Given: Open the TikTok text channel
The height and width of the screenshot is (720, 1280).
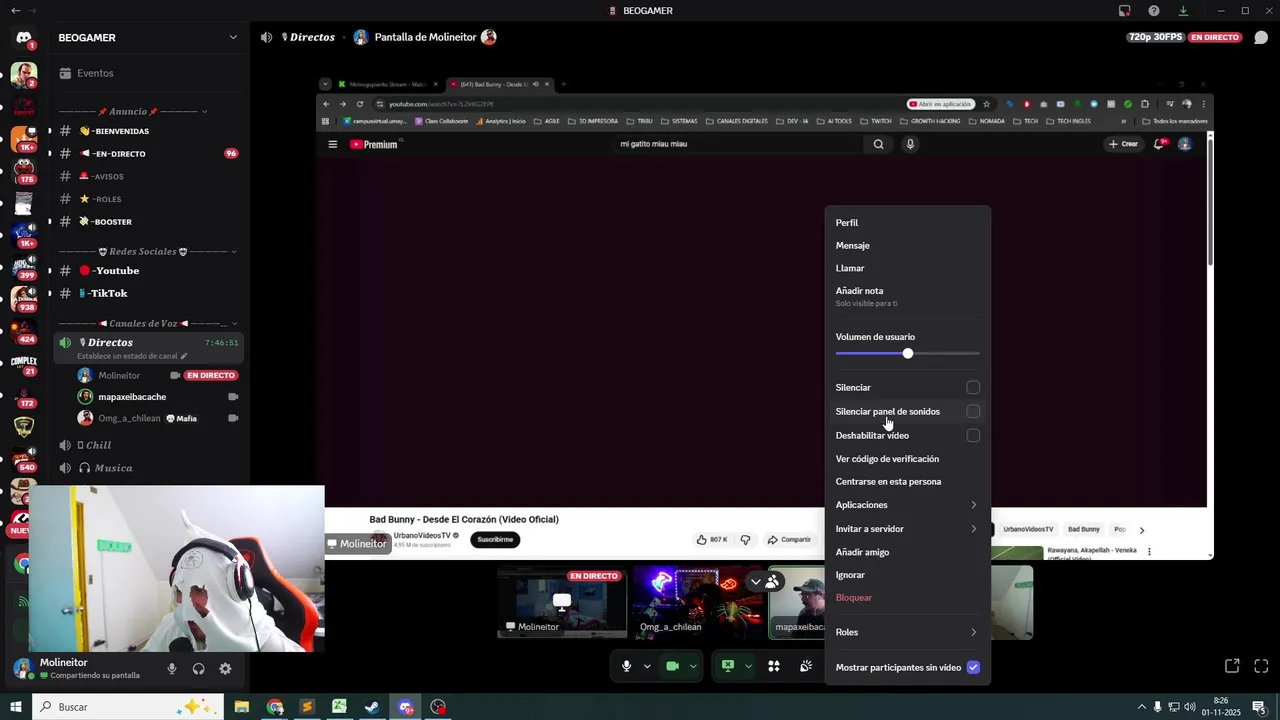Looking at the screenshot, I should [x=149, y=294].
